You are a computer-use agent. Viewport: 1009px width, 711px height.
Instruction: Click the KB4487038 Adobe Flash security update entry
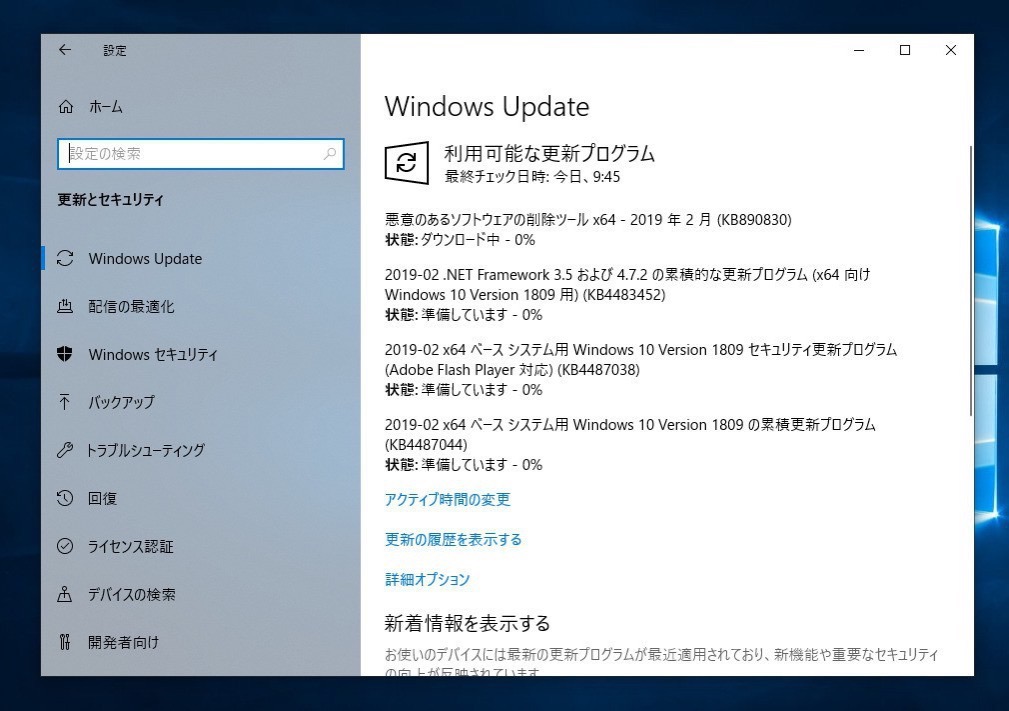(640, 360)
